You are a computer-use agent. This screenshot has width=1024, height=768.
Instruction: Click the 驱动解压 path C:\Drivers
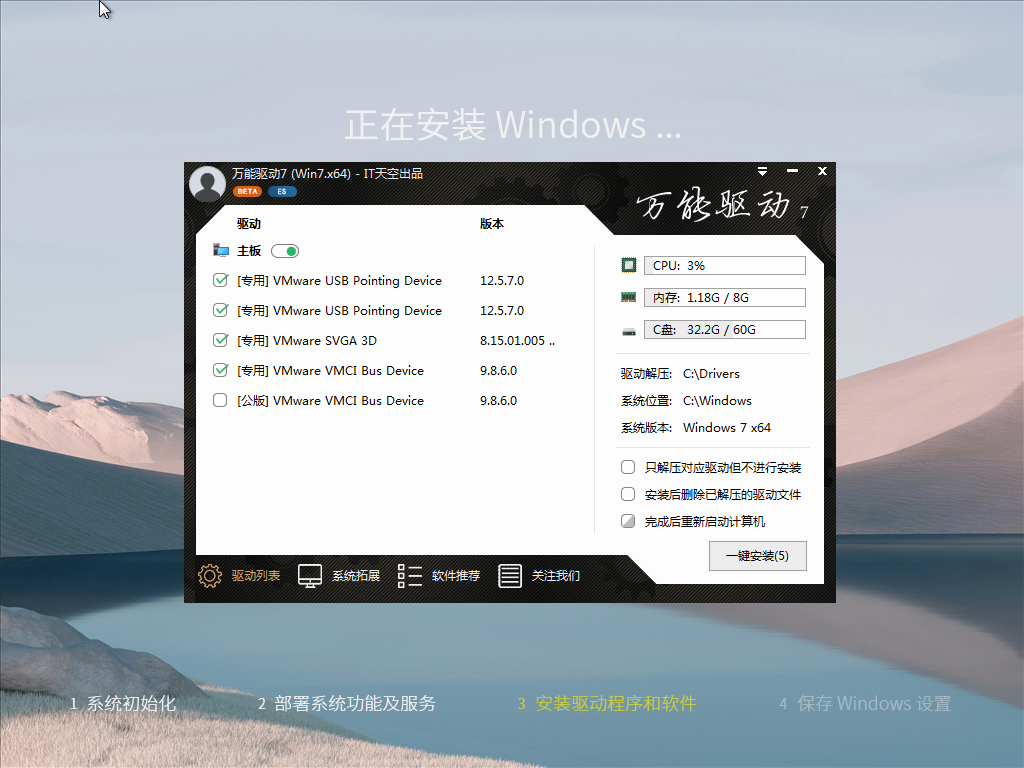(711, 374)
